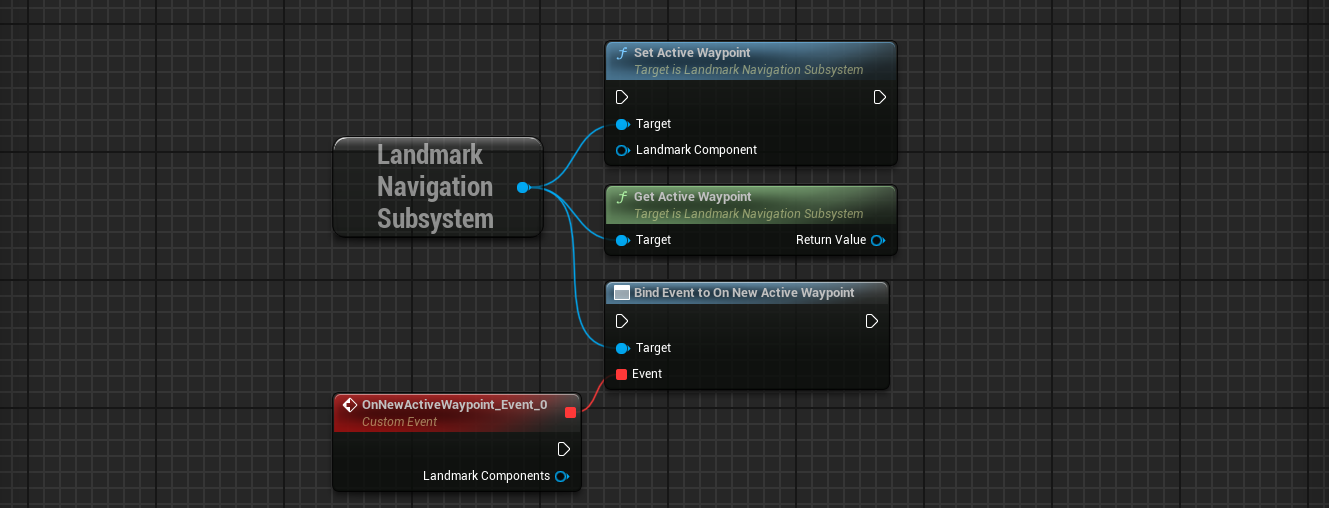The width and height of the screenshot is (1329, 508).
Task: Click the Landmark Components output pin
Action: pos(562,476)
